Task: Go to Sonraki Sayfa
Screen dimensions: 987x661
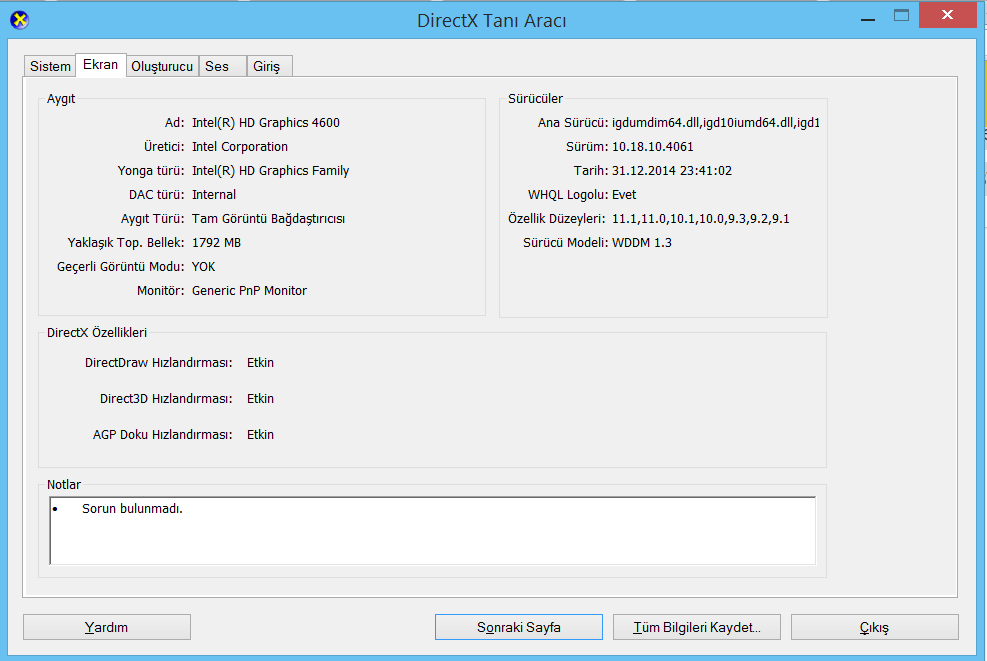Action: tap(519, 627)
